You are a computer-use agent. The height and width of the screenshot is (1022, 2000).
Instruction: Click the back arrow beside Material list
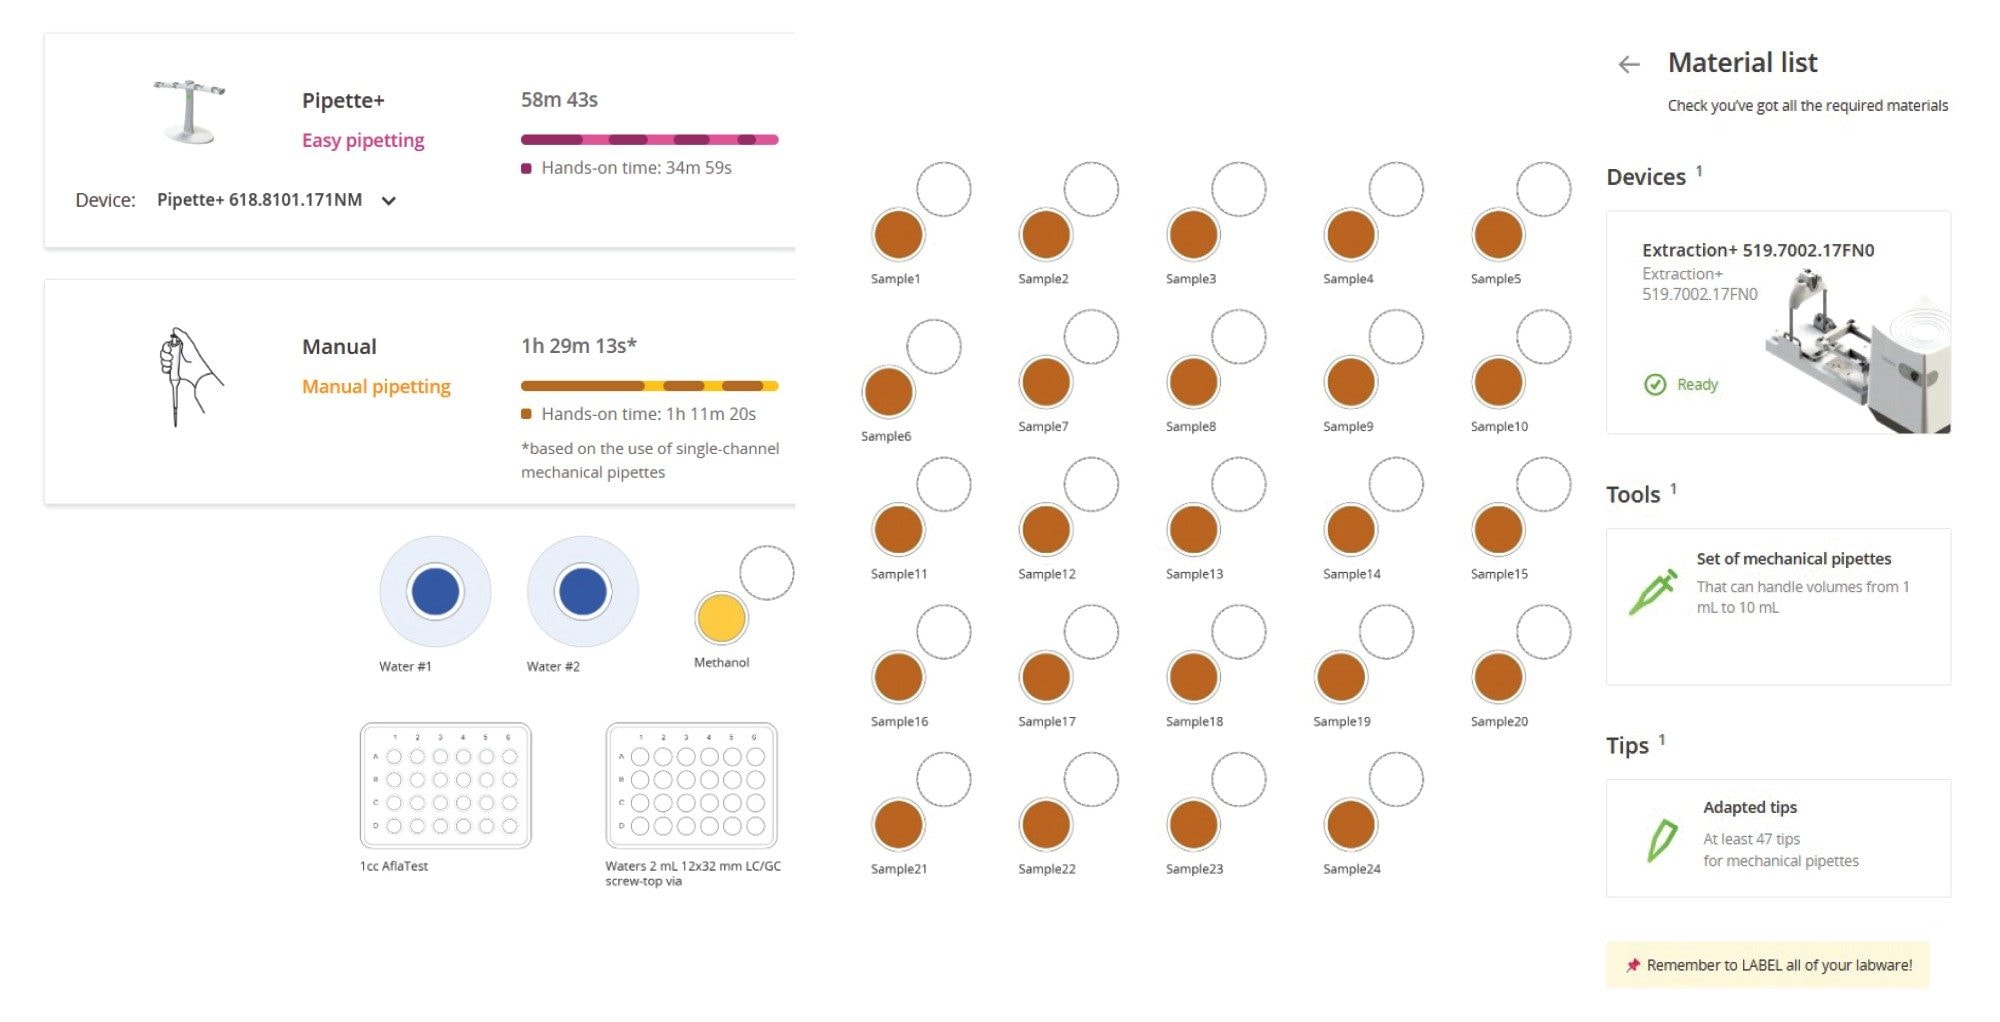pos(1629,65)
